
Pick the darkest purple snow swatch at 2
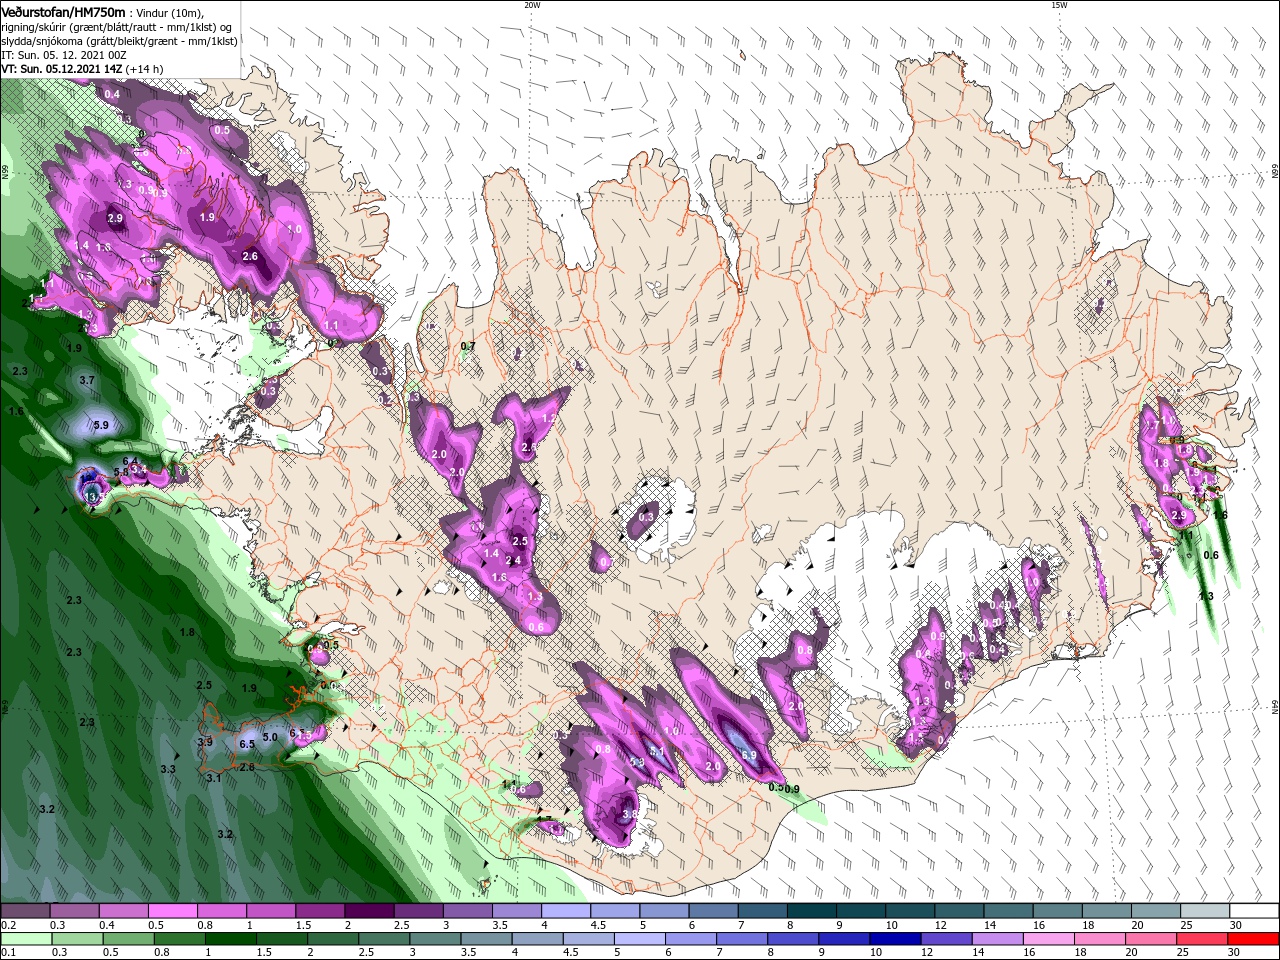[369, 911]
